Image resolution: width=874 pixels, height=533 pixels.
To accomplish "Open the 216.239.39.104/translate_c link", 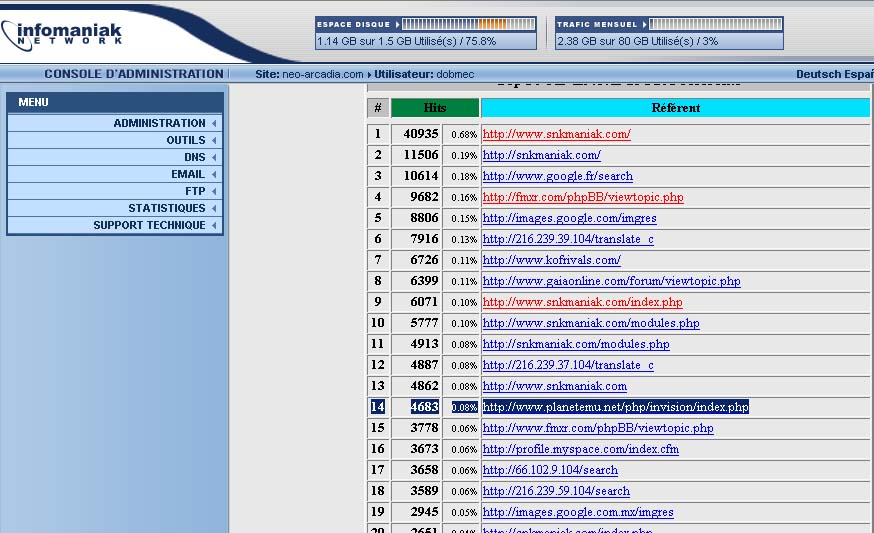I will [568, 239].
